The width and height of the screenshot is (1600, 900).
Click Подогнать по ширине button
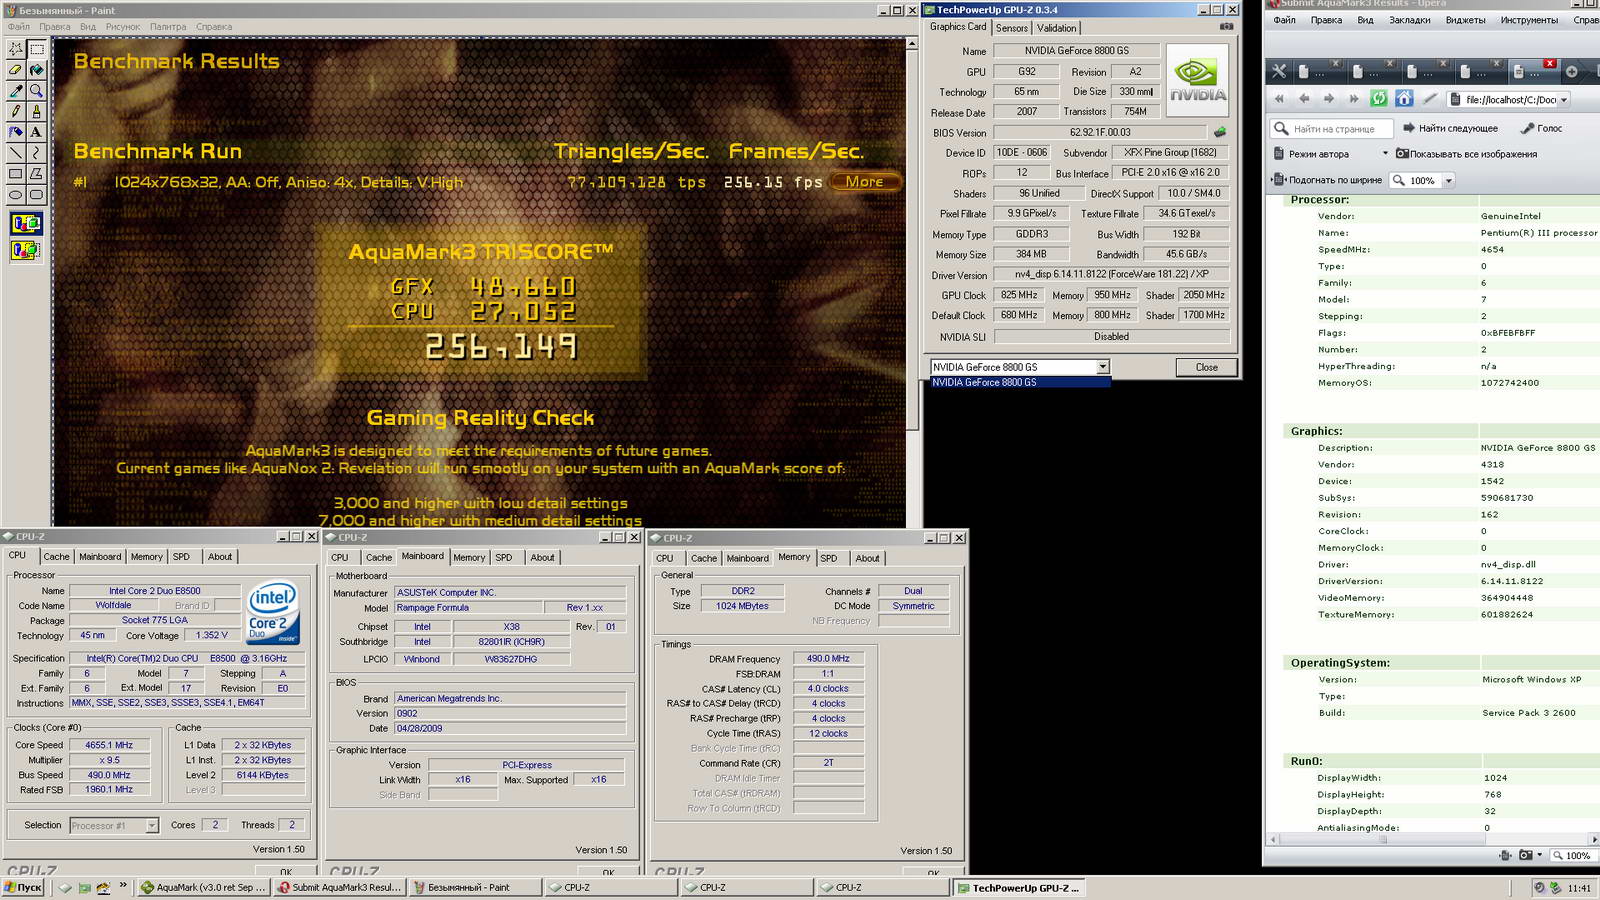coord(1326,180)
